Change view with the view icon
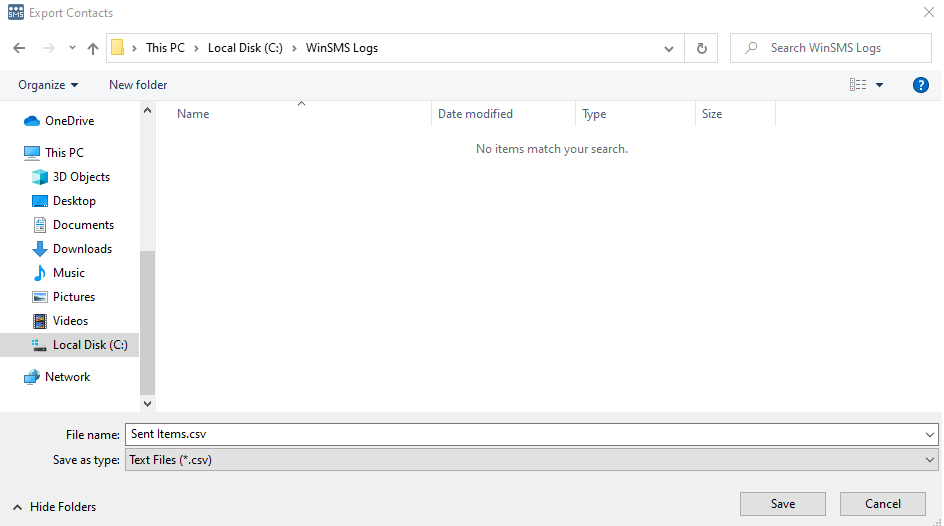The width and height of the screenshot is (944, 526). click(x=858, y=85)
